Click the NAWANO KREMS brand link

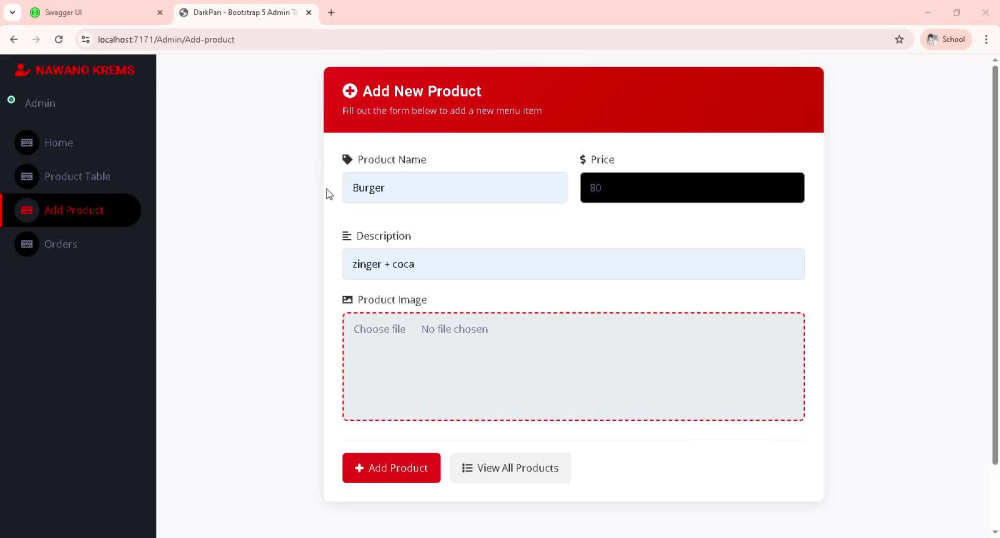(75, 70)
